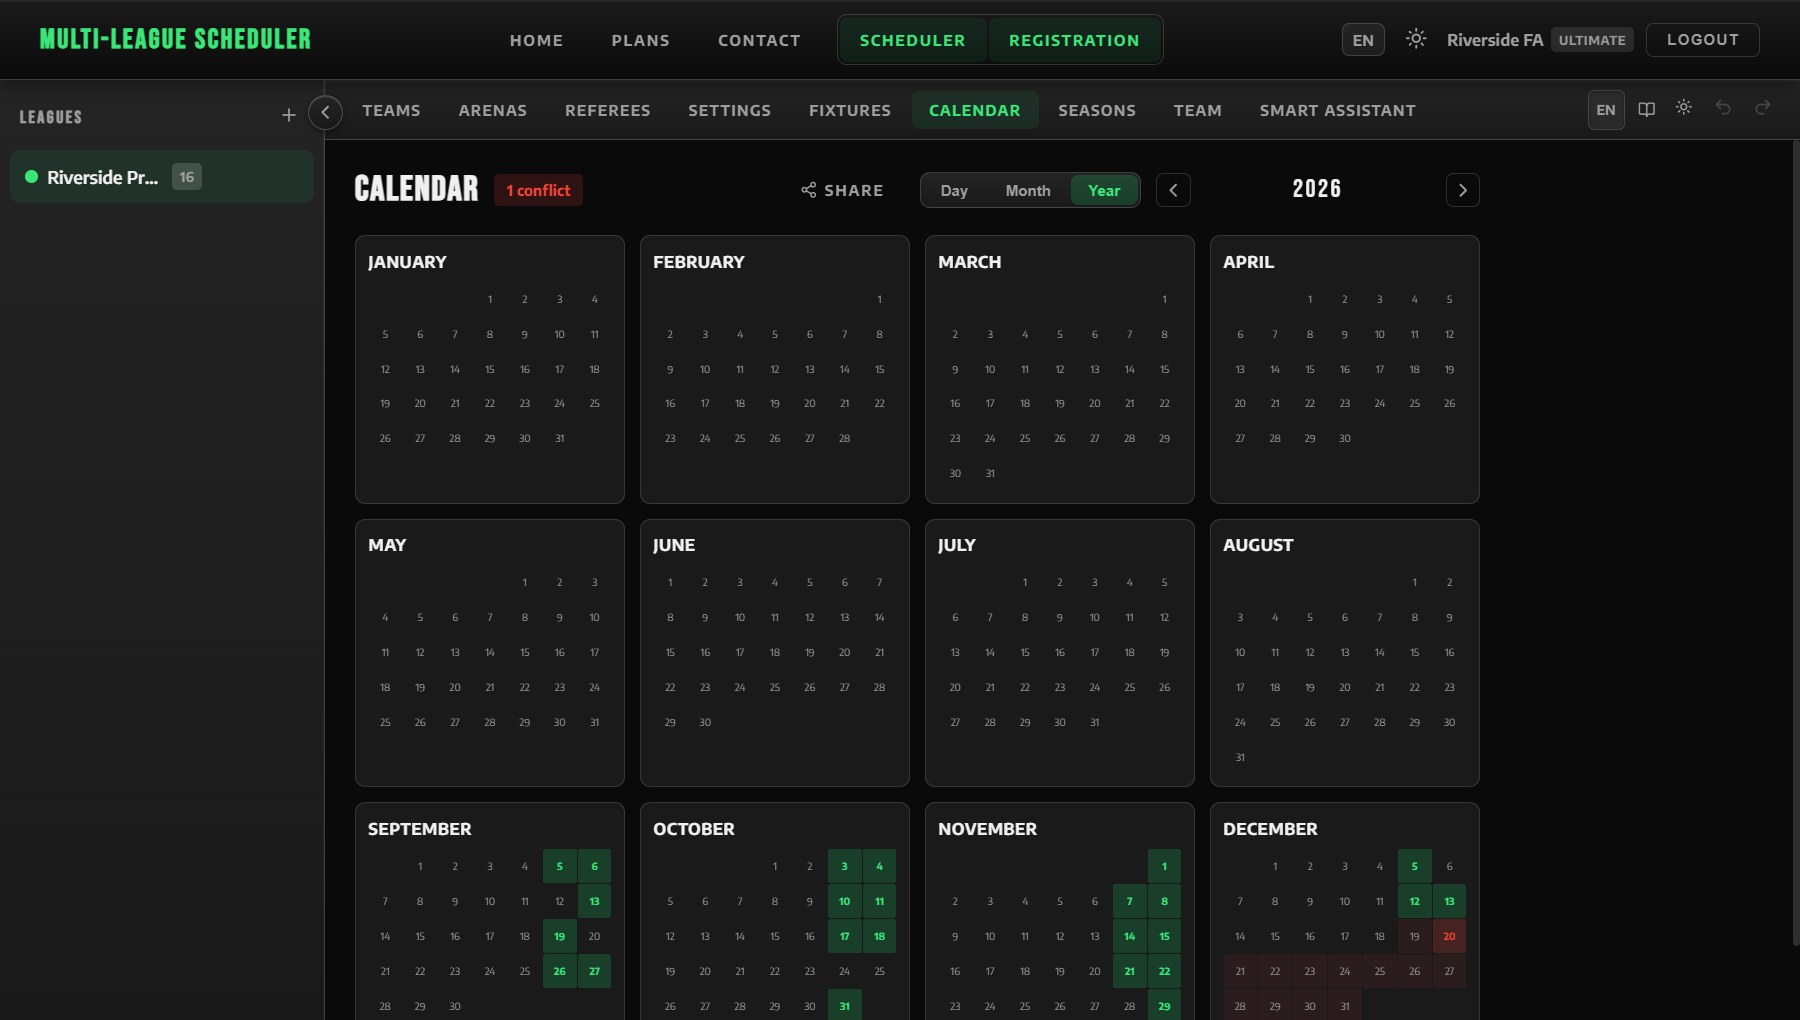Click the plus icon to add league
Image resolution: width=1800 pixels, height=1020 pixels.
pyautogui.click(x=289, y=116)
